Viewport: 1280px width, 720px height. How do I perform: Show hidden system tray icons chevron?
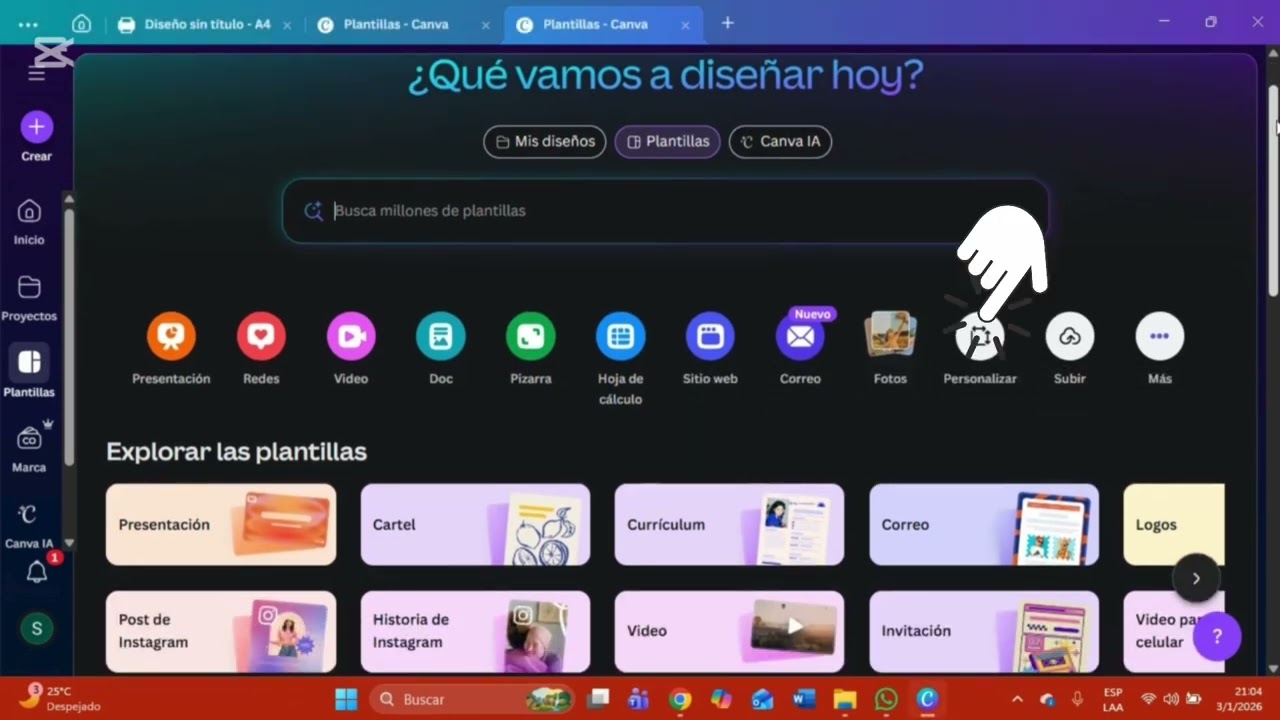point(1018,699)
